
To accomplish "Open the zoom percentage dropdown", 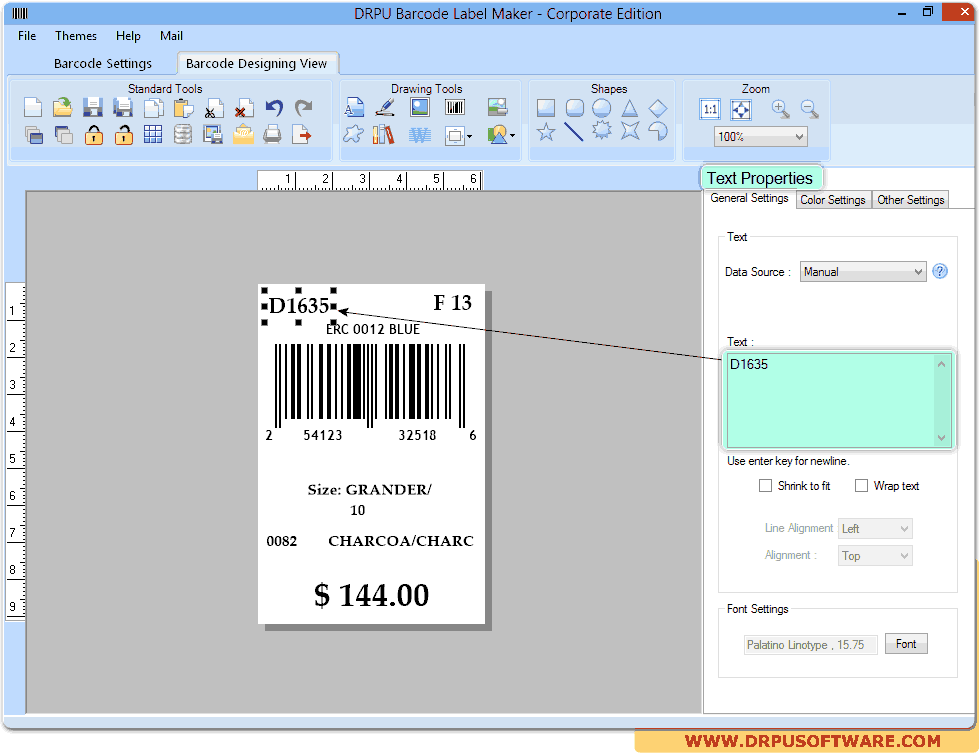I will 761,136.
